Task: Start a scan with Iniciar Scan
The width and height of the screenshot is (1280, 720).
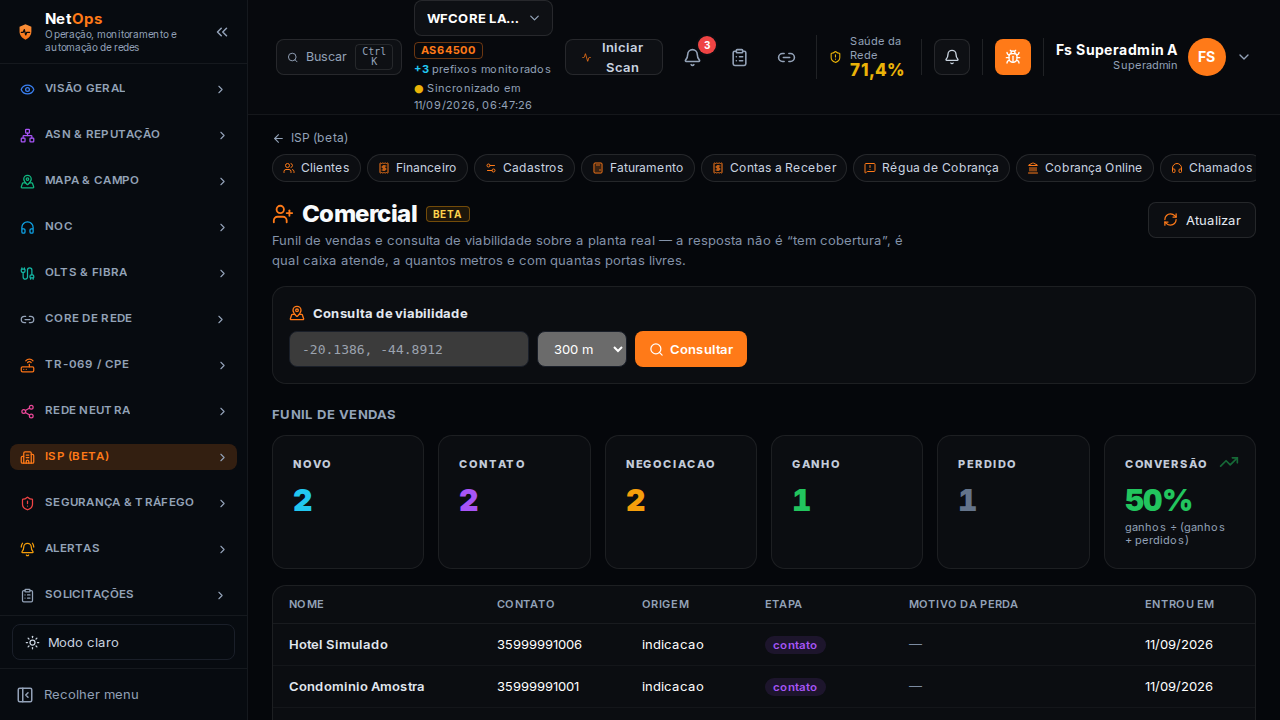Action: (614, 57)
